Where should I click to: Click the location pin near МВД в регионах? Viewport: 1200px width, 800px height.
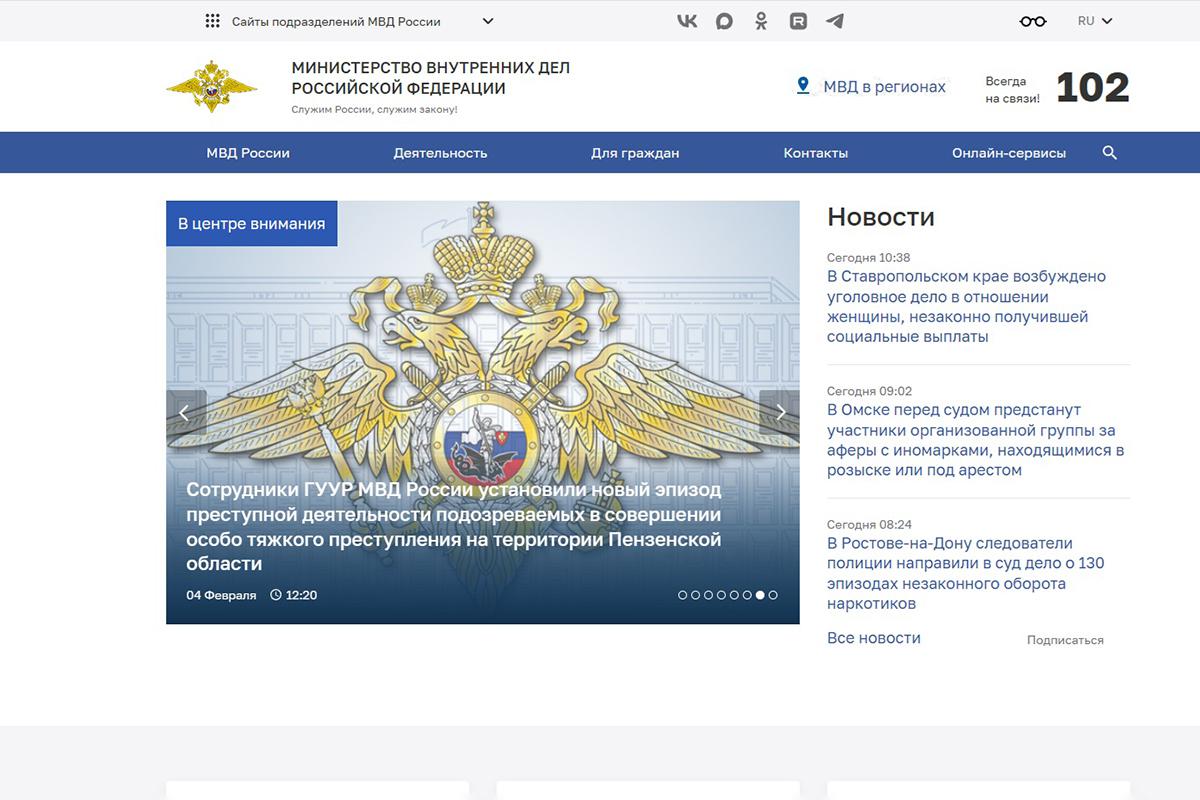click(802, 86)
